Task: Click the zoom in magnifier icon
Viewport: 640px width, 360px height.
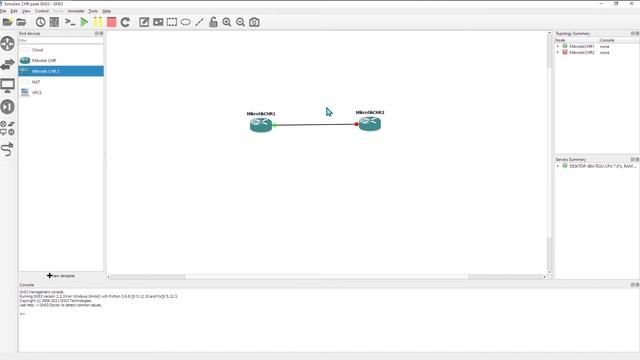Action: coord(227,22)
